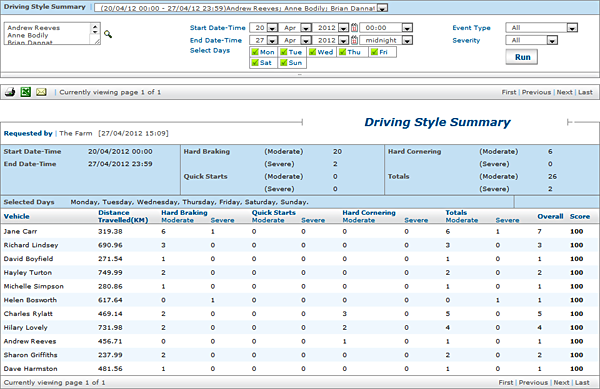Open the Start Date calendar picker icon
600x389 pixels.
[354, 28]
